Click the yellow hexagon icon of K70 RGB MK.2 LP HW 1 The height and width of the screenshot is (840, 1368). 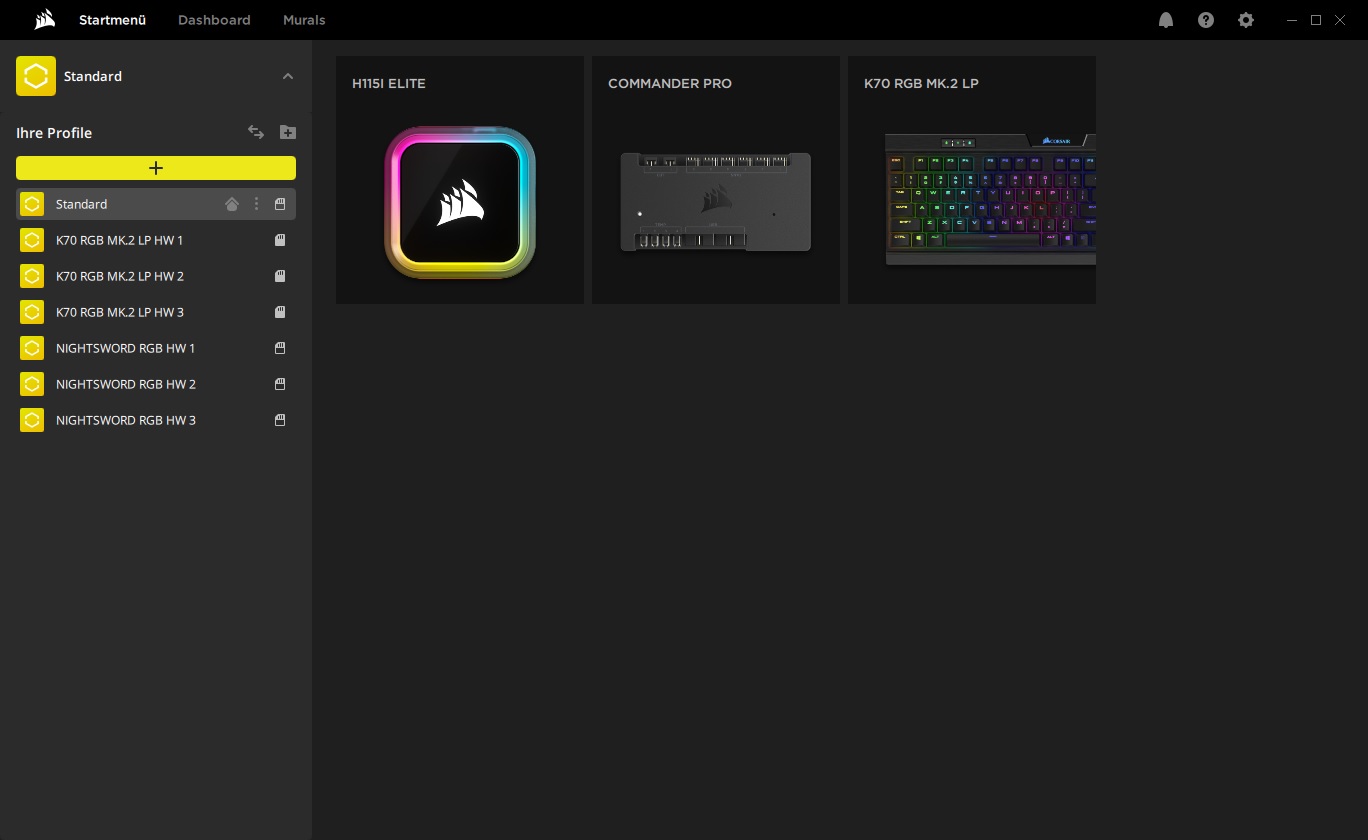32,240
